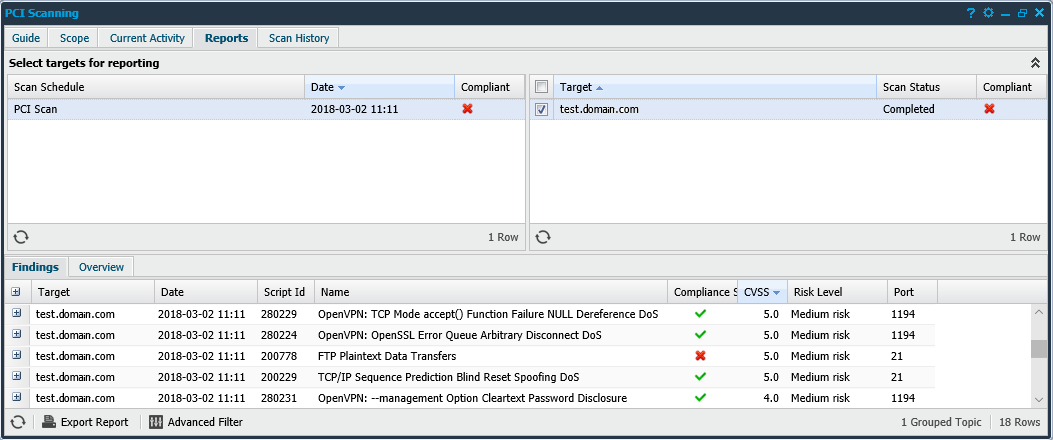Expand the TCP/IP Sequence Prediction finding row
Screen dimensions: 1053x440
(x=16, y=377)
